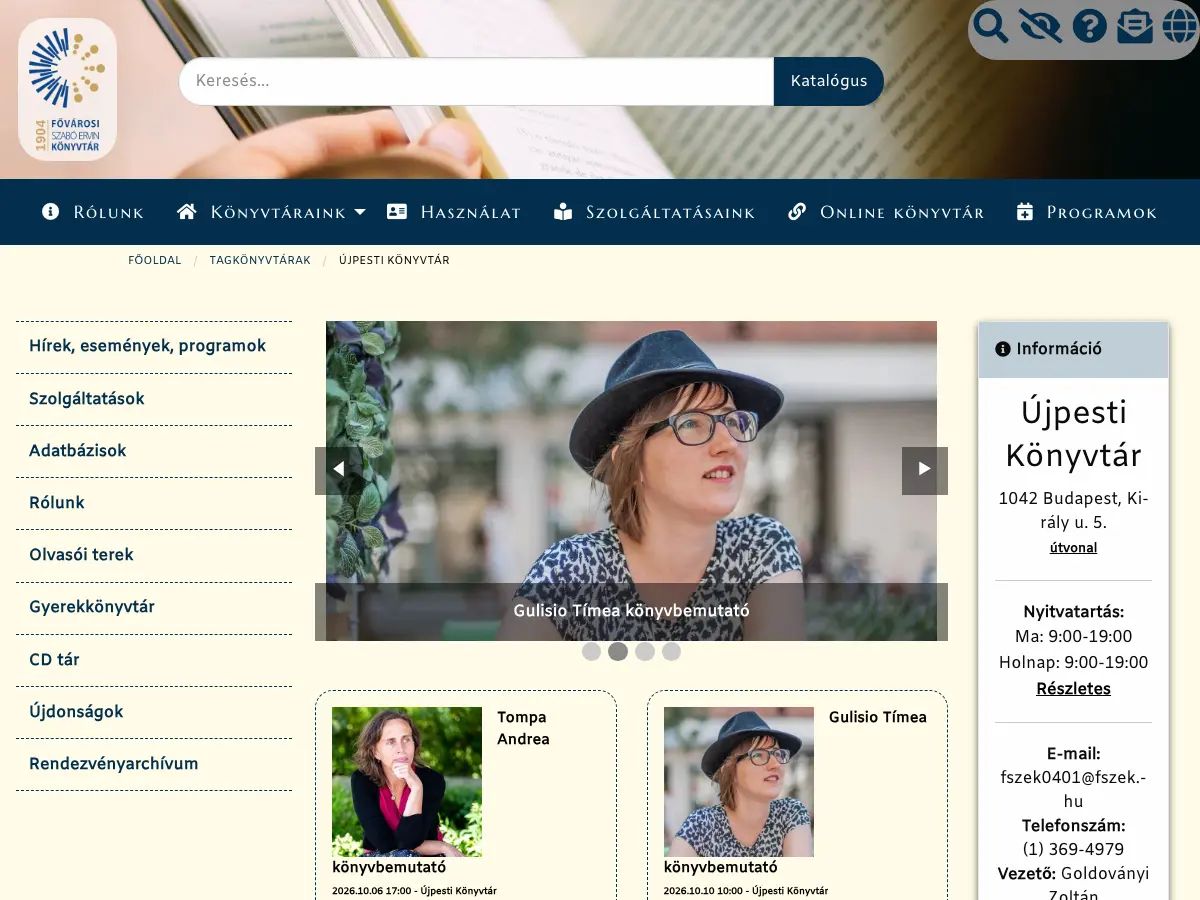
Task: Show the previous carousel slide
Action: 338,470
